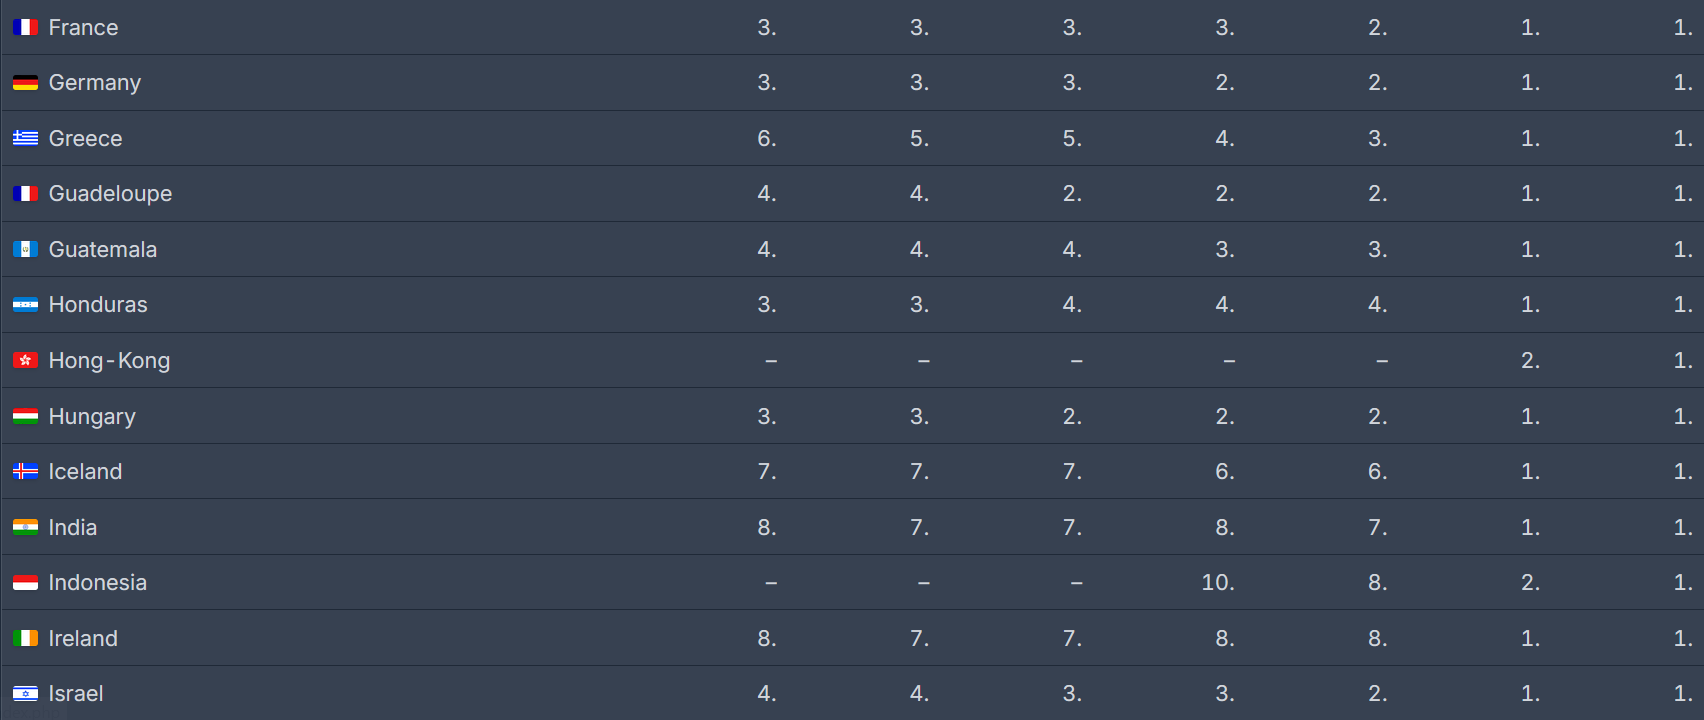Click the Iceland flag icon
The width and height of the screenshot is (1704, 720).
click(x=26, y=472)
